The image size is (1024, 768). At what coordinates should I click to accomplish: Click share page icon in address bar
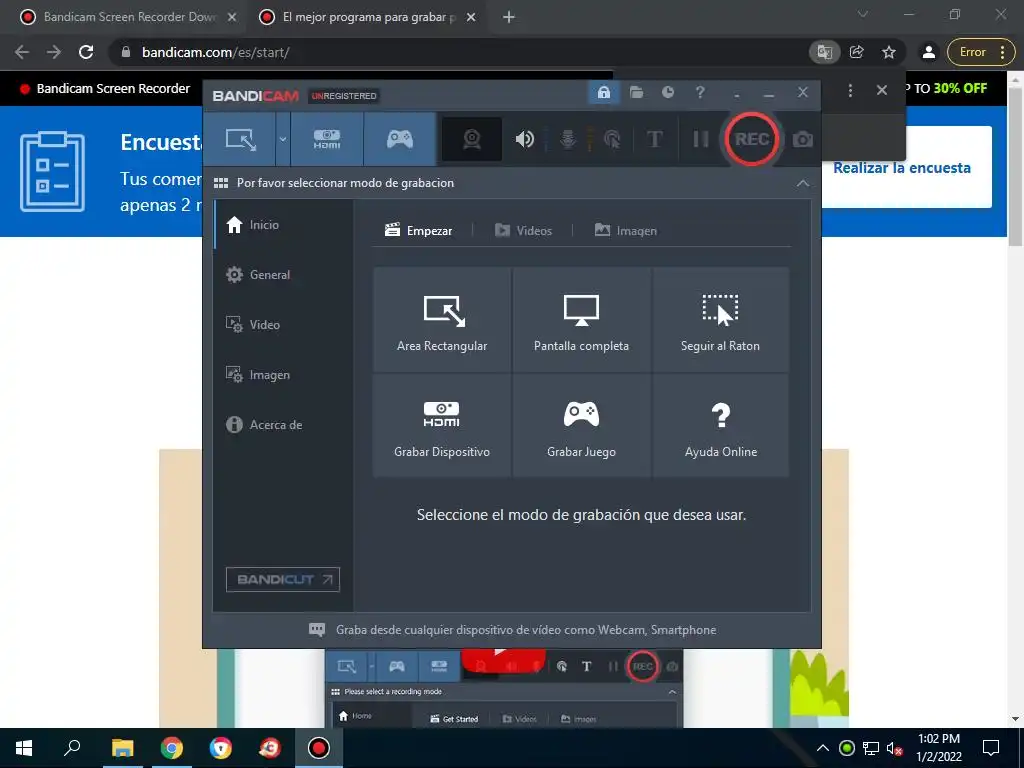857,52
